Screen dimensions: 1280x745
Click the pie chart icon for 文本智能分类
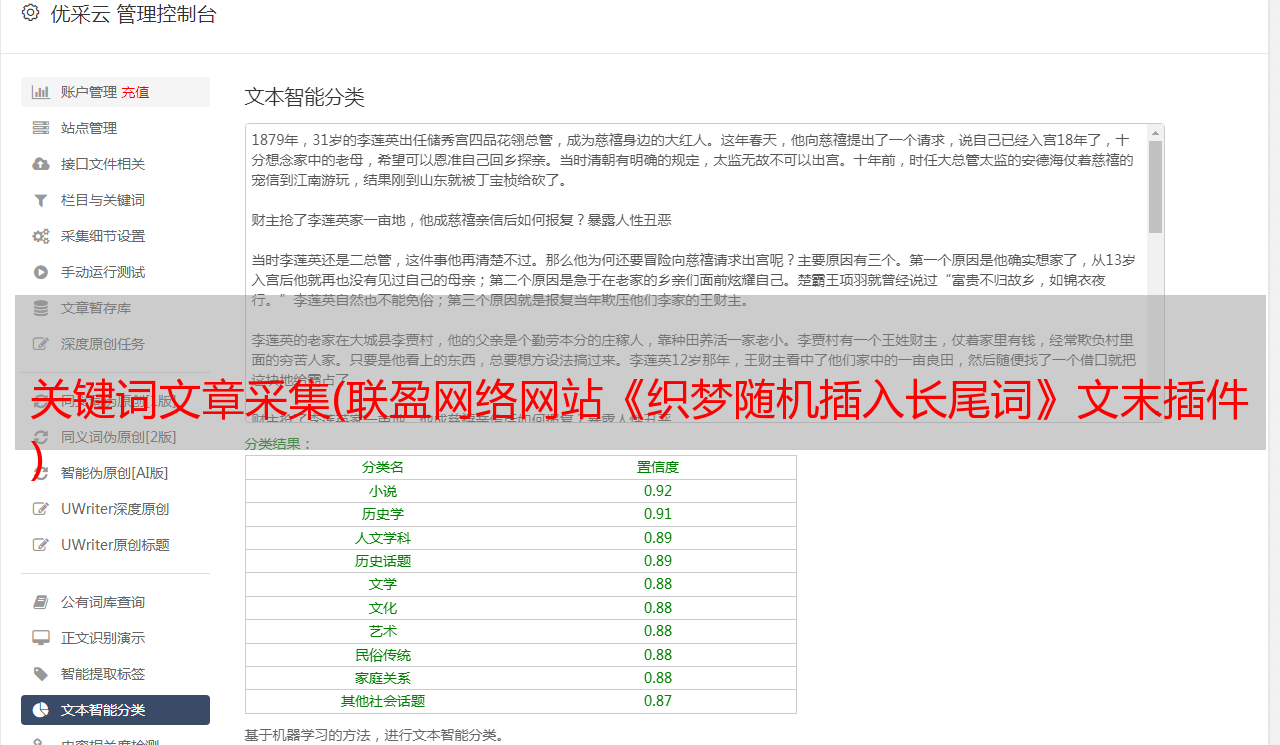(41, 710)
